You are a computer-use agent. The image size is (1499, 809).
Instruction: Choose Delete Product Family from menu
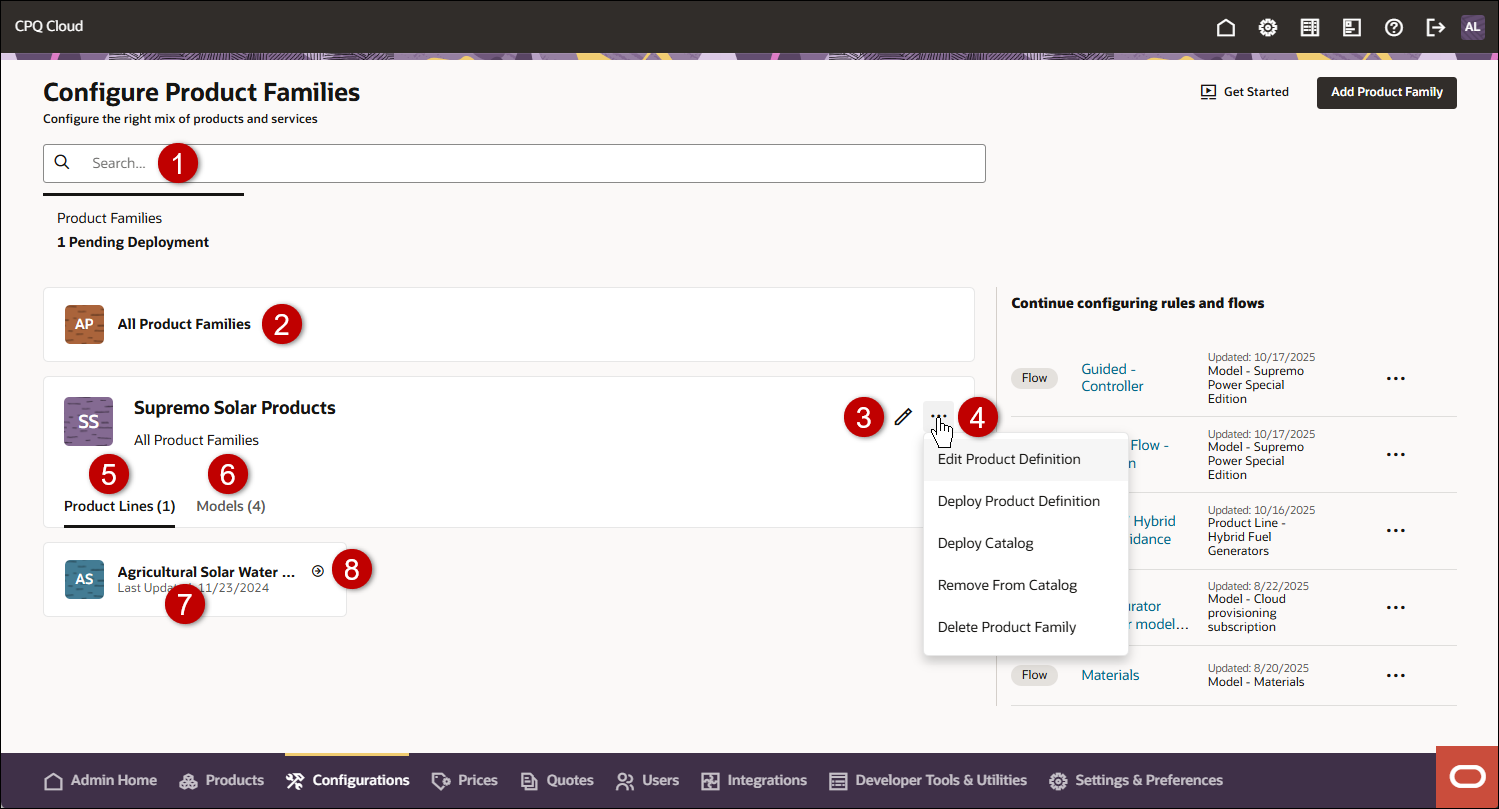(1006, 627)
